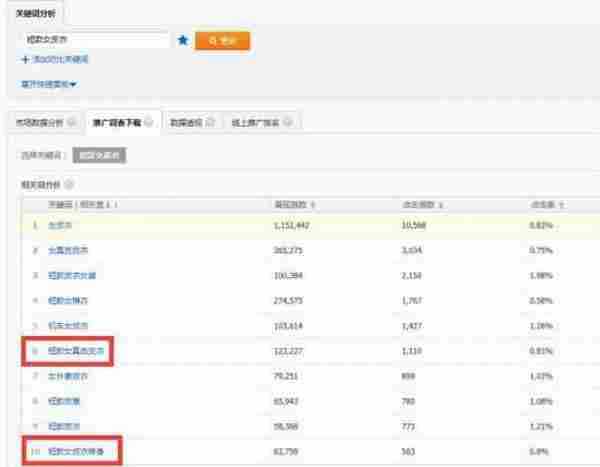This screenshot has height=467, width=600.
Task: Click help icon on the active second tab
Action: coord(148,123)
